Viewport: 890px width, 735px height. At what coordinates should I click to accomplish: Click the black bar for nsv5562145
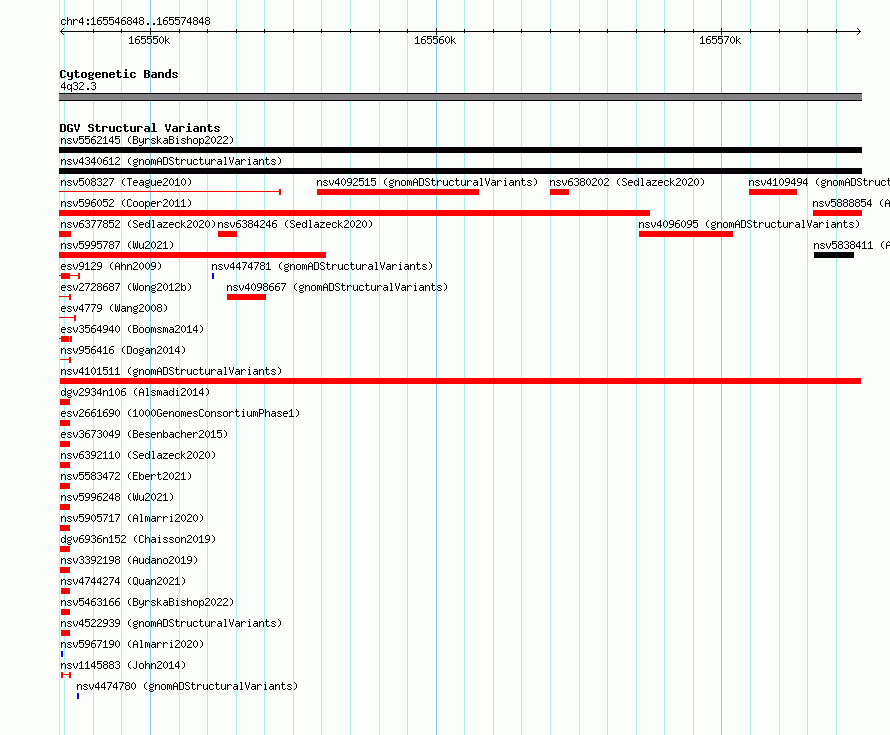[x=460, y=150]
